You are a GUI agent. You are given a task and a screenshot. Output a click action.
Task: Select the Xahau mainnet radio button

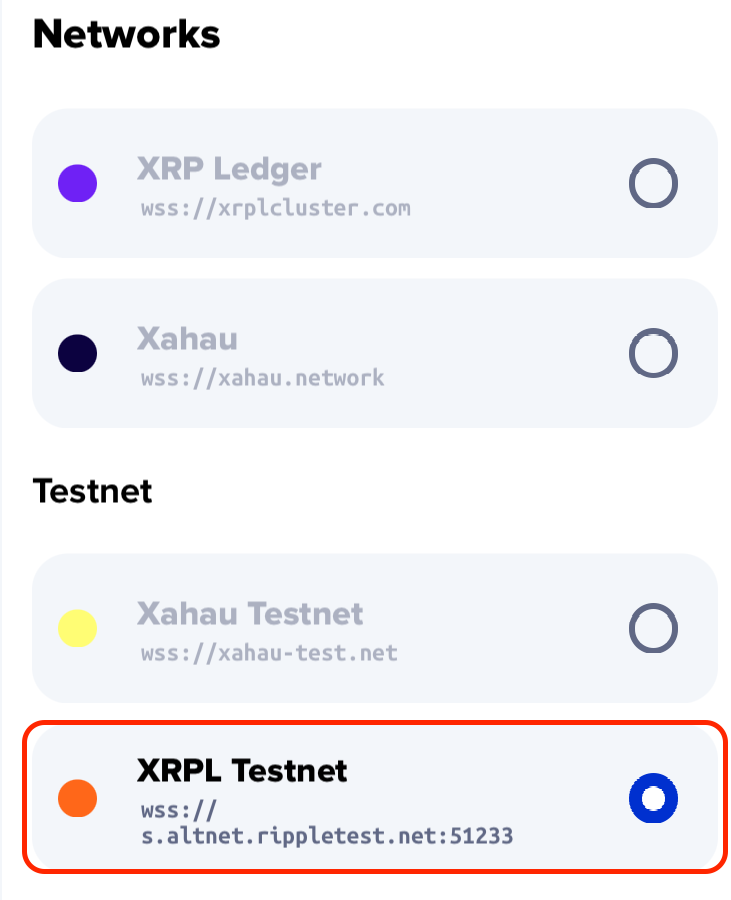[x=653, y=353]
